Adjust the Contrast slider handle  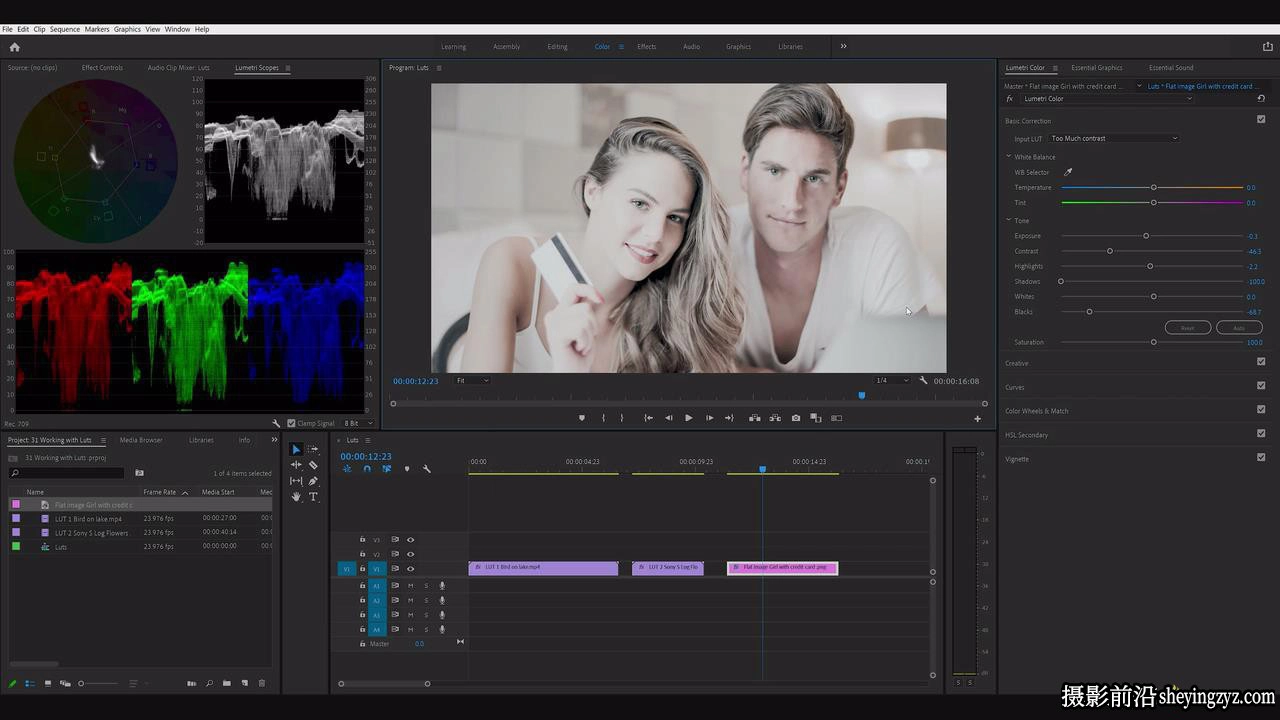(x=1110, y=251)
